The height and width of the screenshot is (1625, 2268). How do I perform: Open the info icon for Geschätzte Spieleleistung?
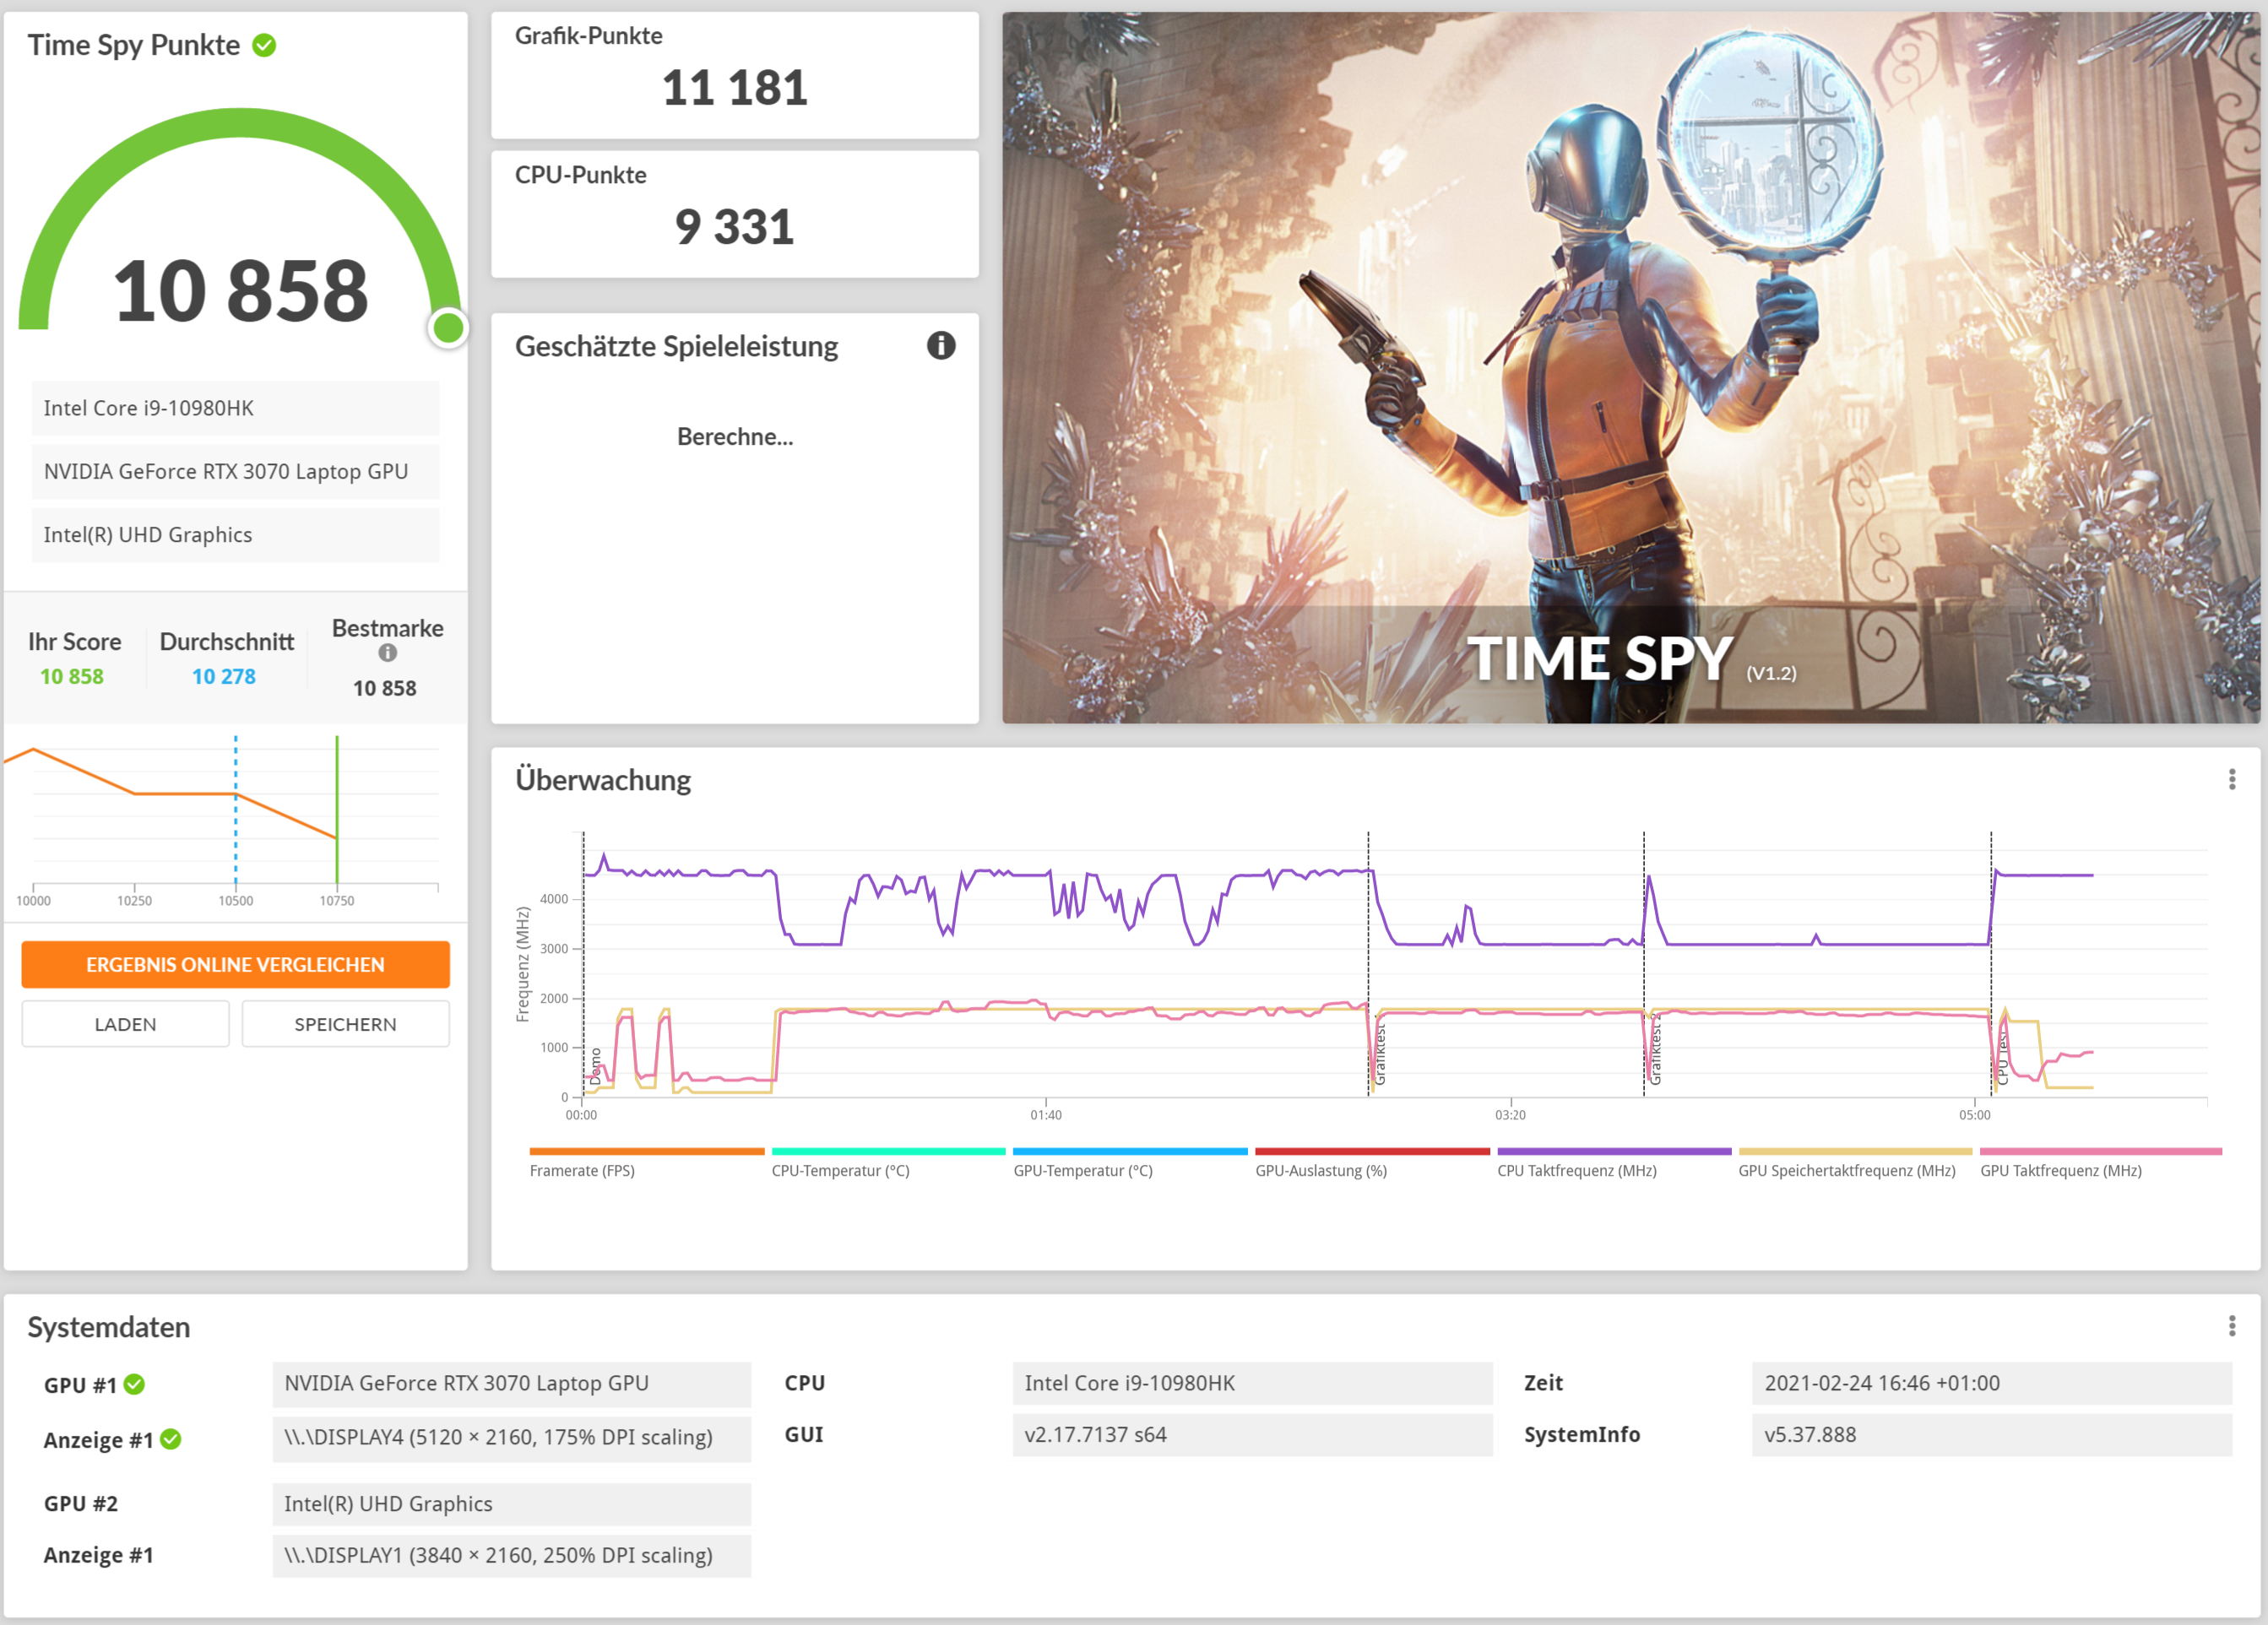tap(941, 346)
